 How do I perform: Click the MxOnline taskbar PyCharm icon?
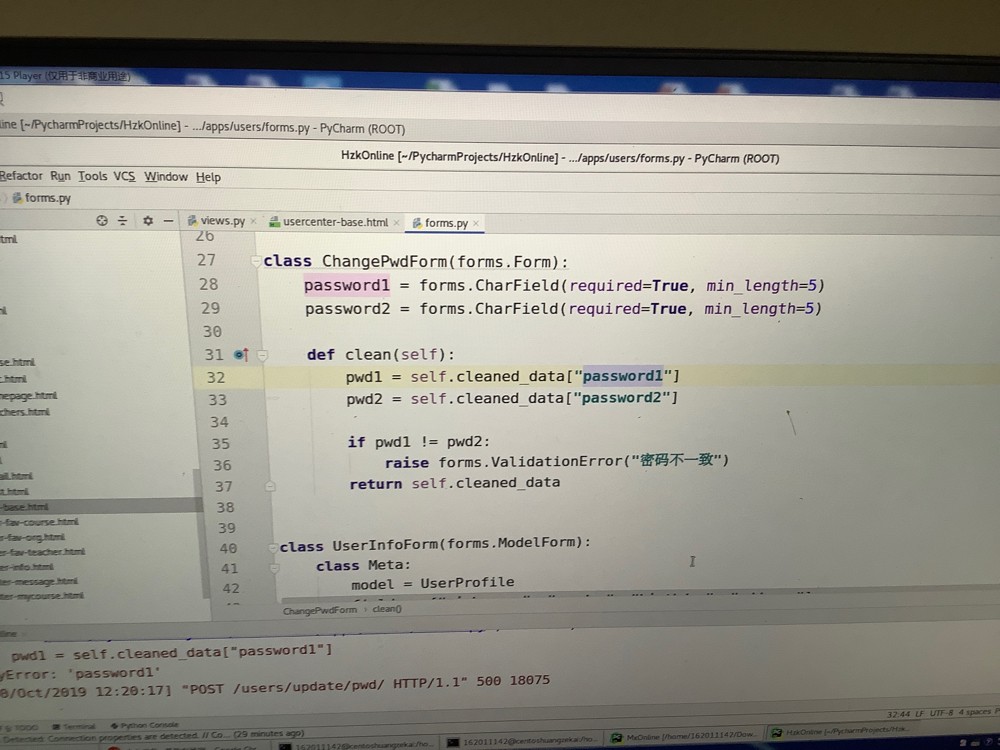(x=617, y=737)
